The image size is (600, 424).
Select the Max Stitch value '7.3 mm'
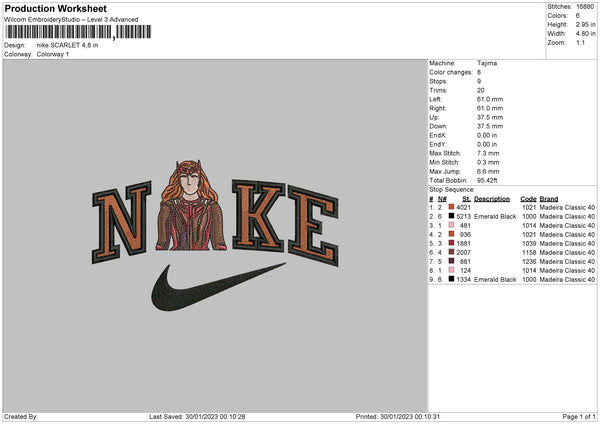488,153
